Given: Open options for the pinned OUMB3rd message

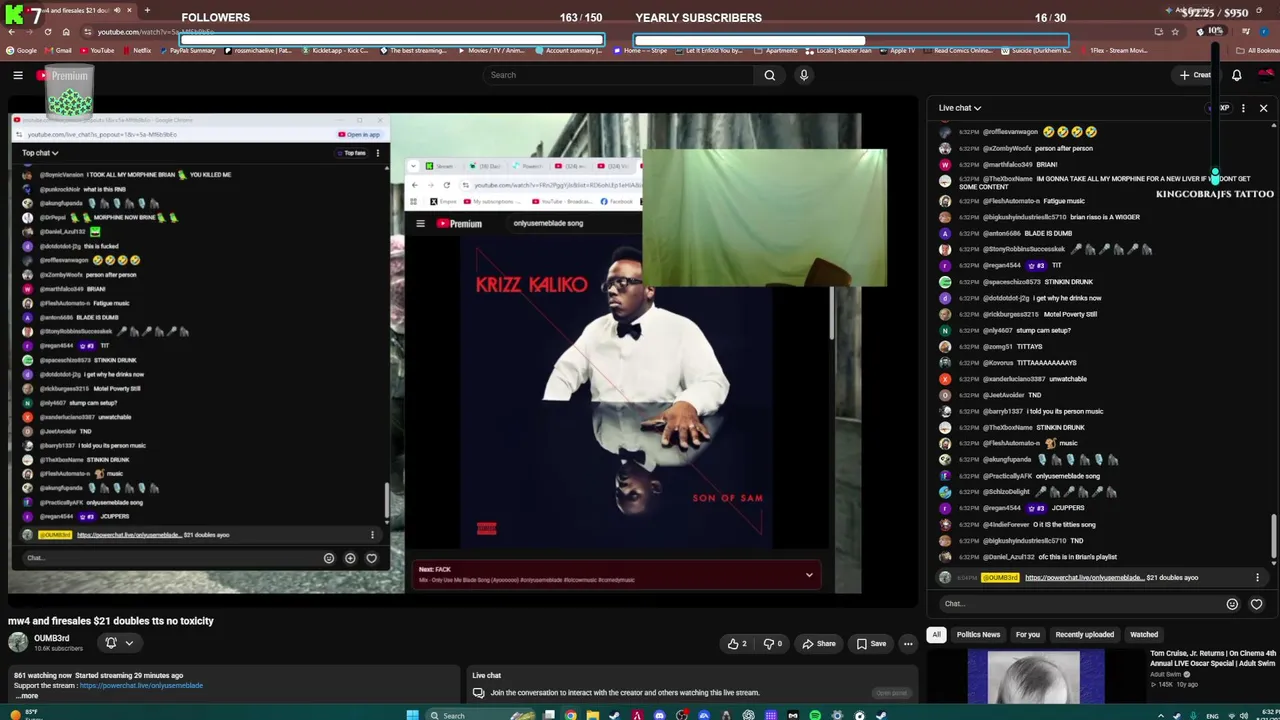Looking at the screenshot, I should 1257,577.
